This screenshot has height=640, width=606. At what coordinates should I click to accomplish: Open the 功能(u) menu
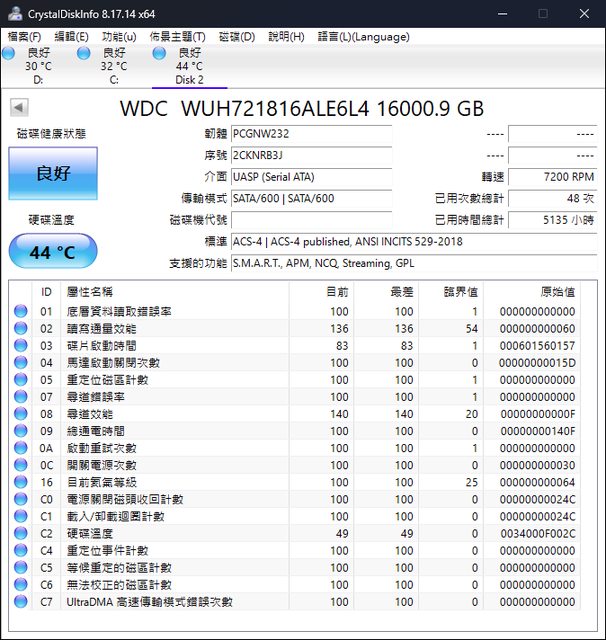(119, 37)
